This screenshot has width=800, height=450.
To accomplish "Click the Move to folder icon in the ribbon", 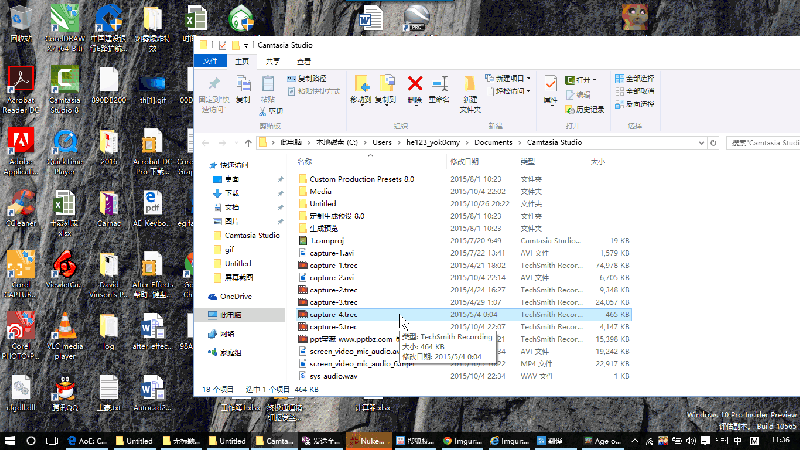I will pos(361,84).
